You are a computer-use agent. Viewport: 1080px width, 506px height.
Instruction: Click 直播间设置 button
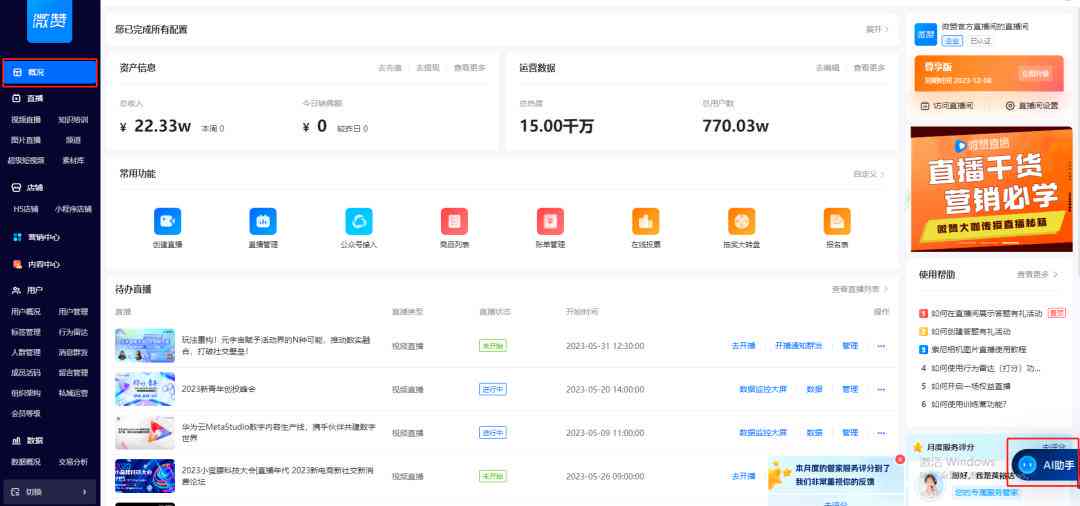1032,106
